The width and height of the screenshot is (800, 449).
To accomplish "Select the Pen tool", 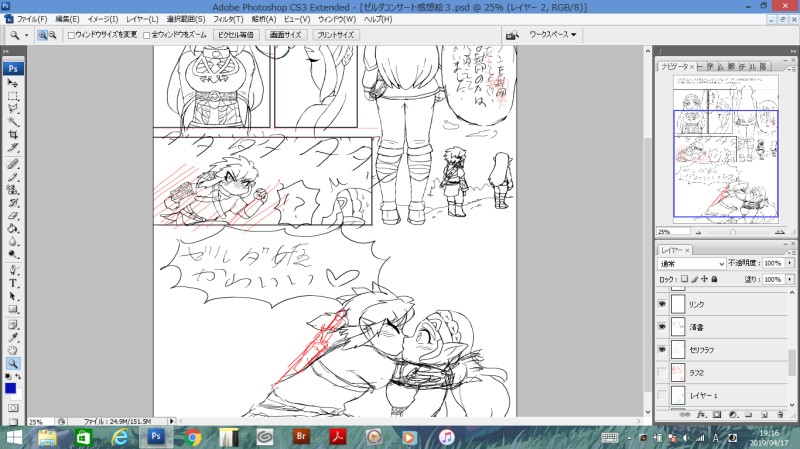I will [x=13, y=270].
